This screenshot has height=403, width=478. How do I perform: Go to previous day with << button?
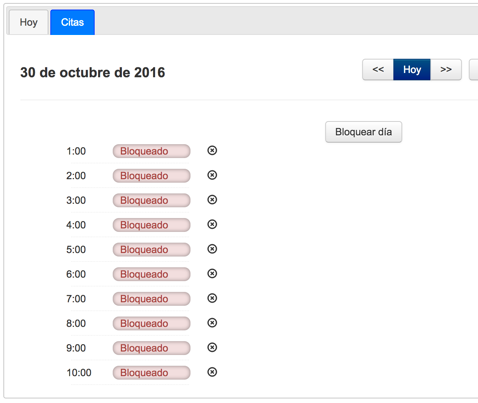tap(378, 70)
